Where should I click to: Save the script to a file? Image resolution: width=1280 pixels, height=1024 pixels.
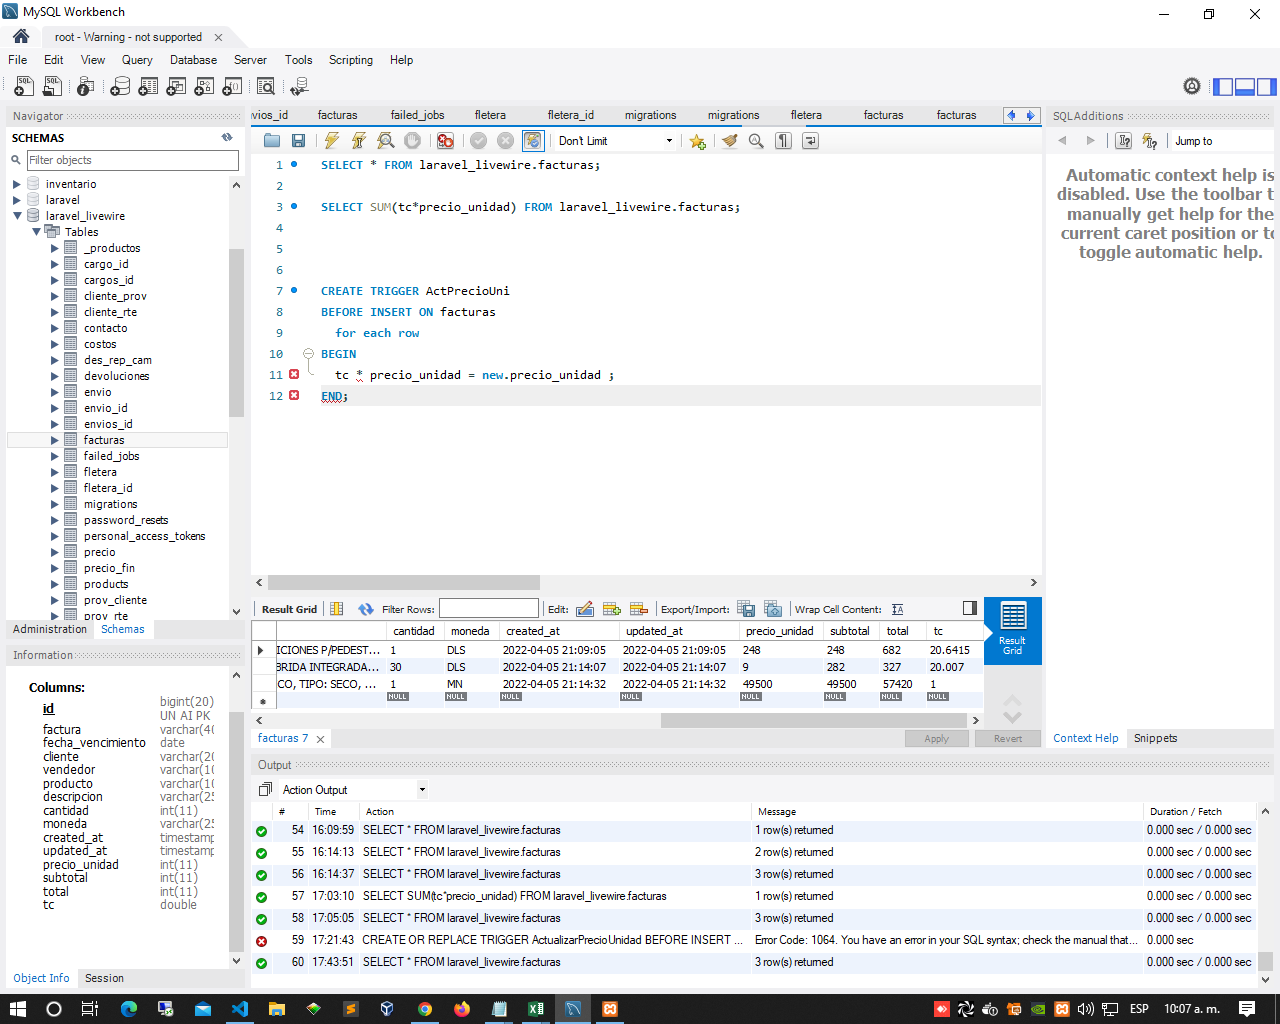[x=298, y=141]
